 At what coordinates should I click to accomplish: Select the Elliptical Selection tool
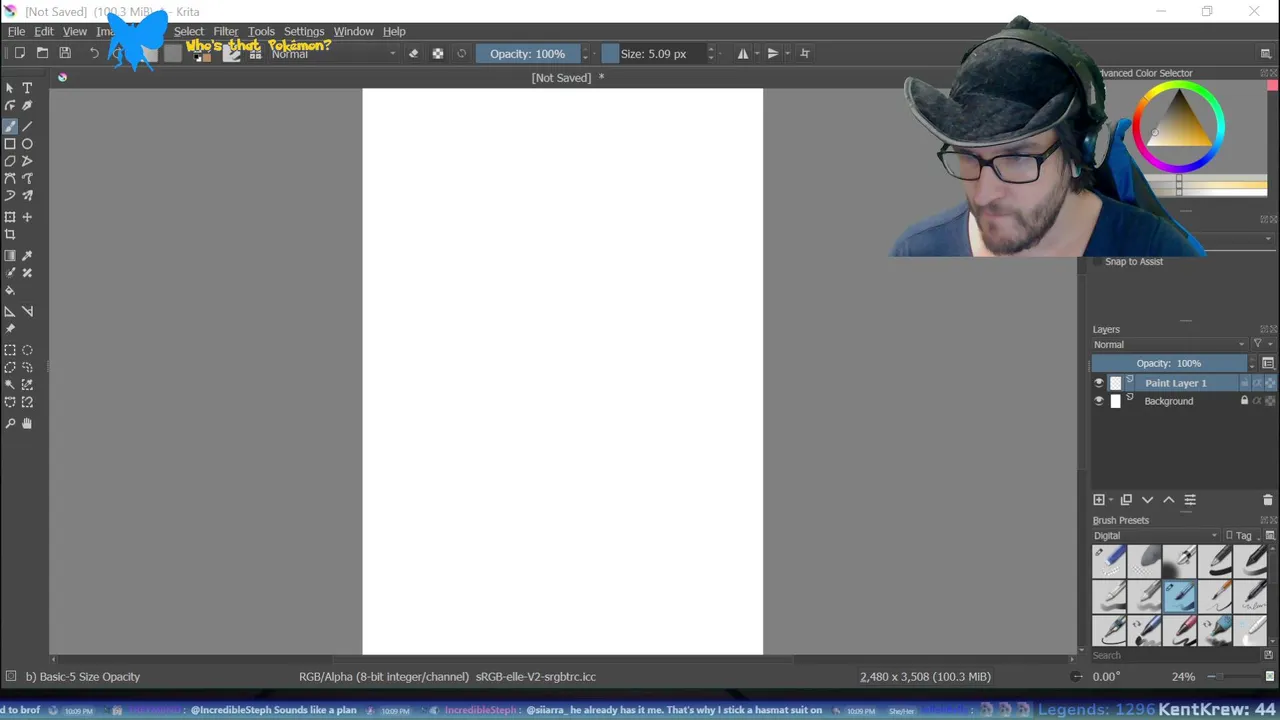click(27, 350)
